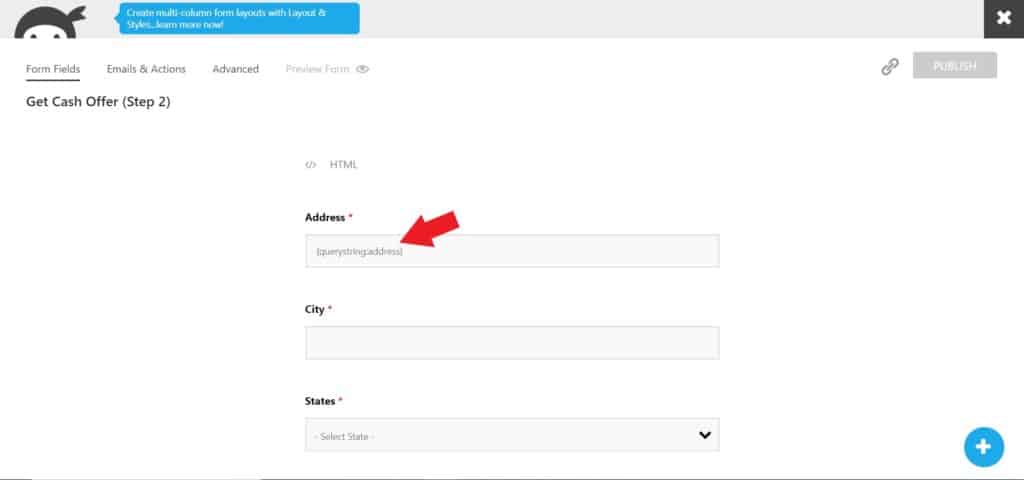Image resolution: width=1024 pixels, height=480 pixels.
Task: Click the chain link public URL icon
Action: pyautogui.click(x=889, y=67)
